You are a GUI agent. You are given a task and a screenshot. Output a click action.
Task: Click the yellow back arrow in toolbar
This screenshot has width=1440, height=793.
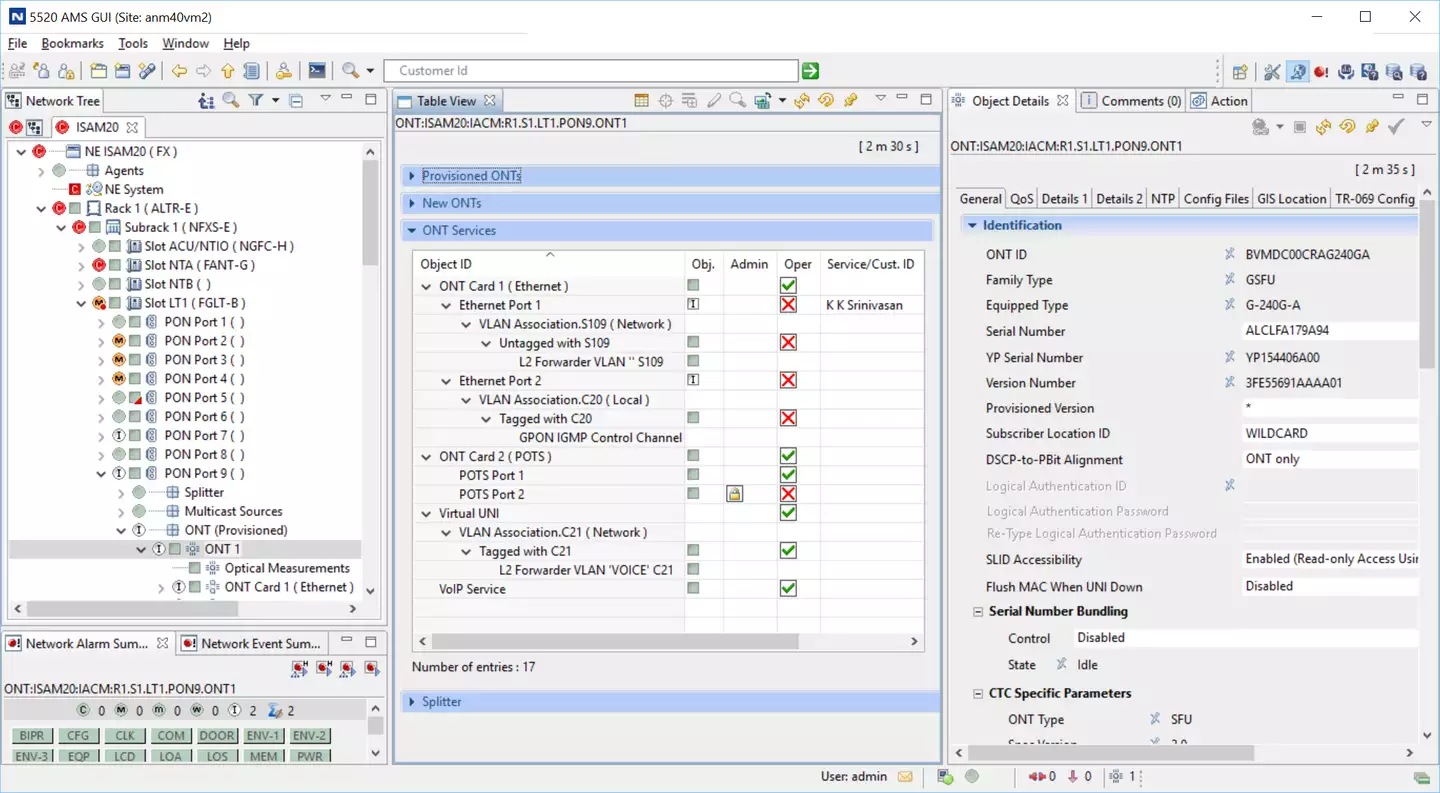[x=179, y=71]
